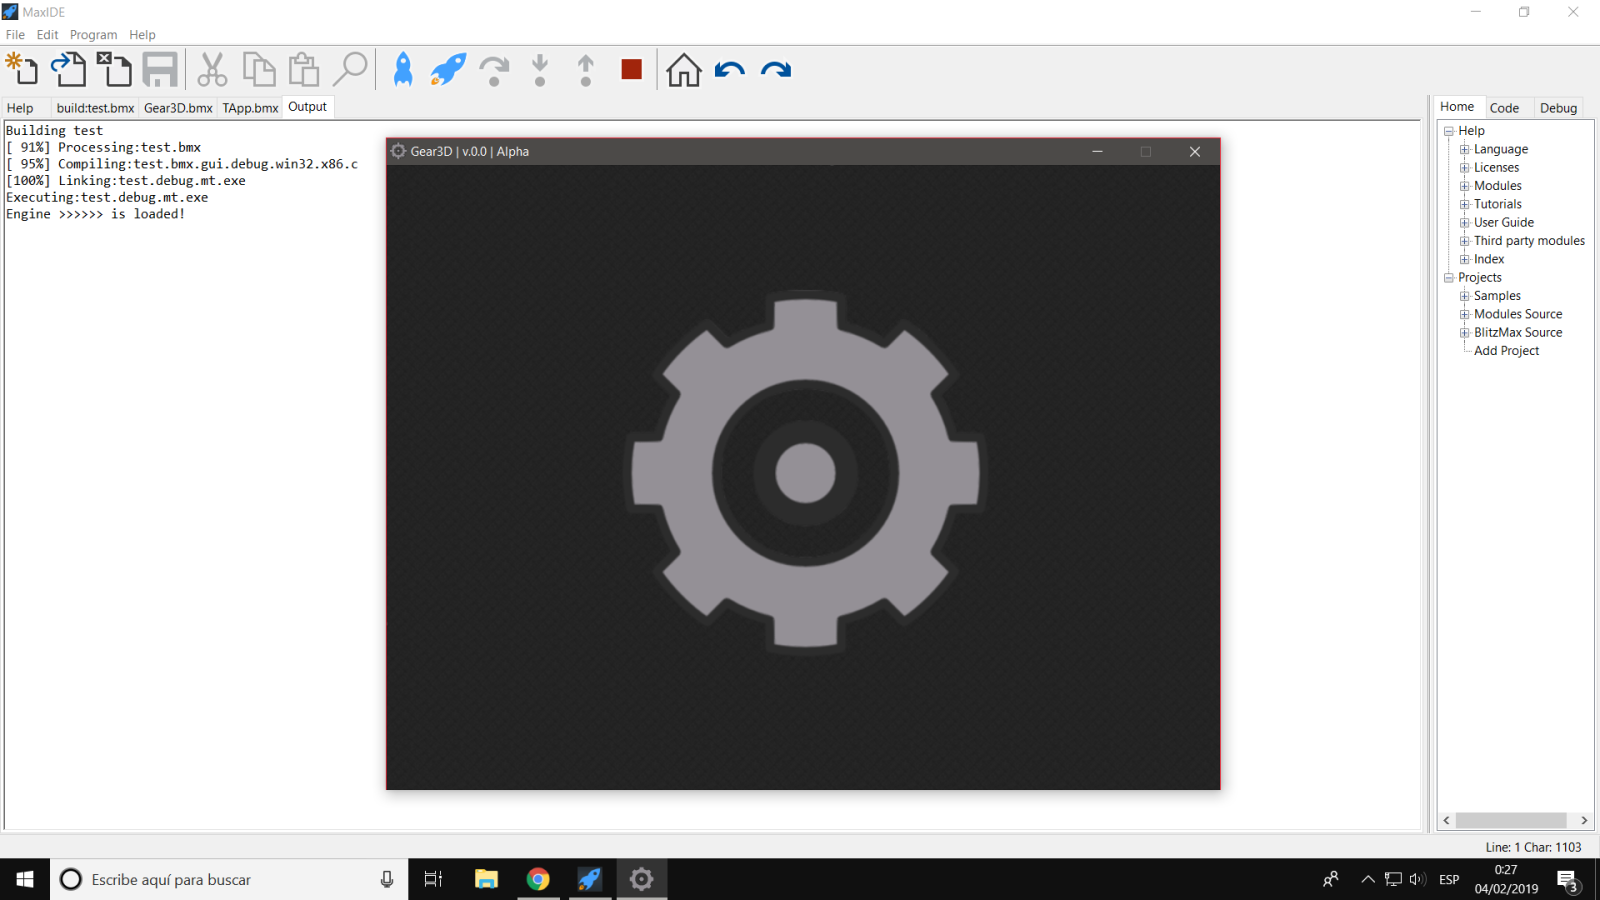The image size is (1600, 900).
Task: Expand the Samples tree node
Action: click(1464, 296)
